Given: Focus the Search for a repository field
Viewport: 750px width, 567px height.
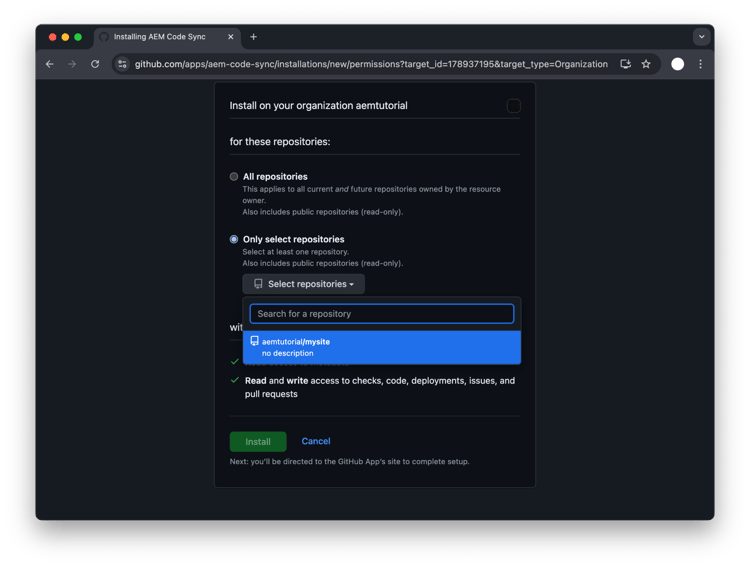Looking at the screenshot, I should coord(382,314).
